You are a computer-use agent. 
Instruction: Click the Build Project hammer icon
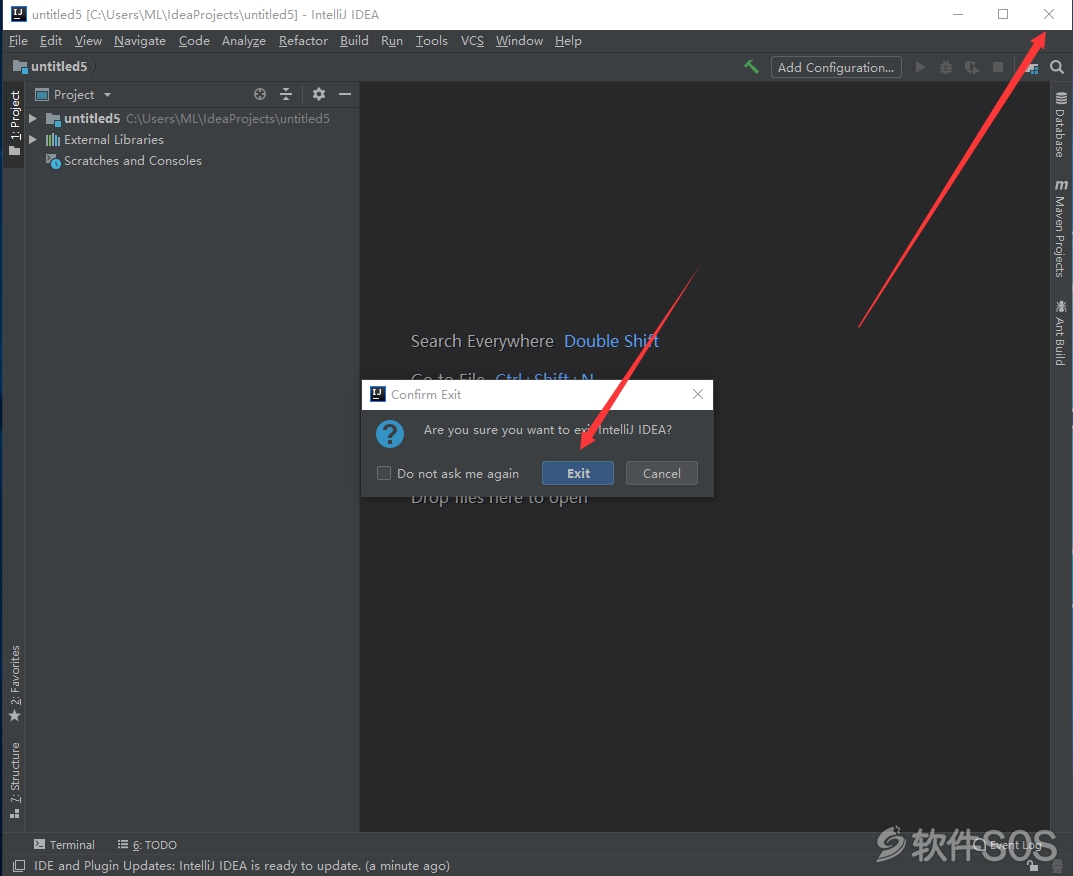(751, 67)
